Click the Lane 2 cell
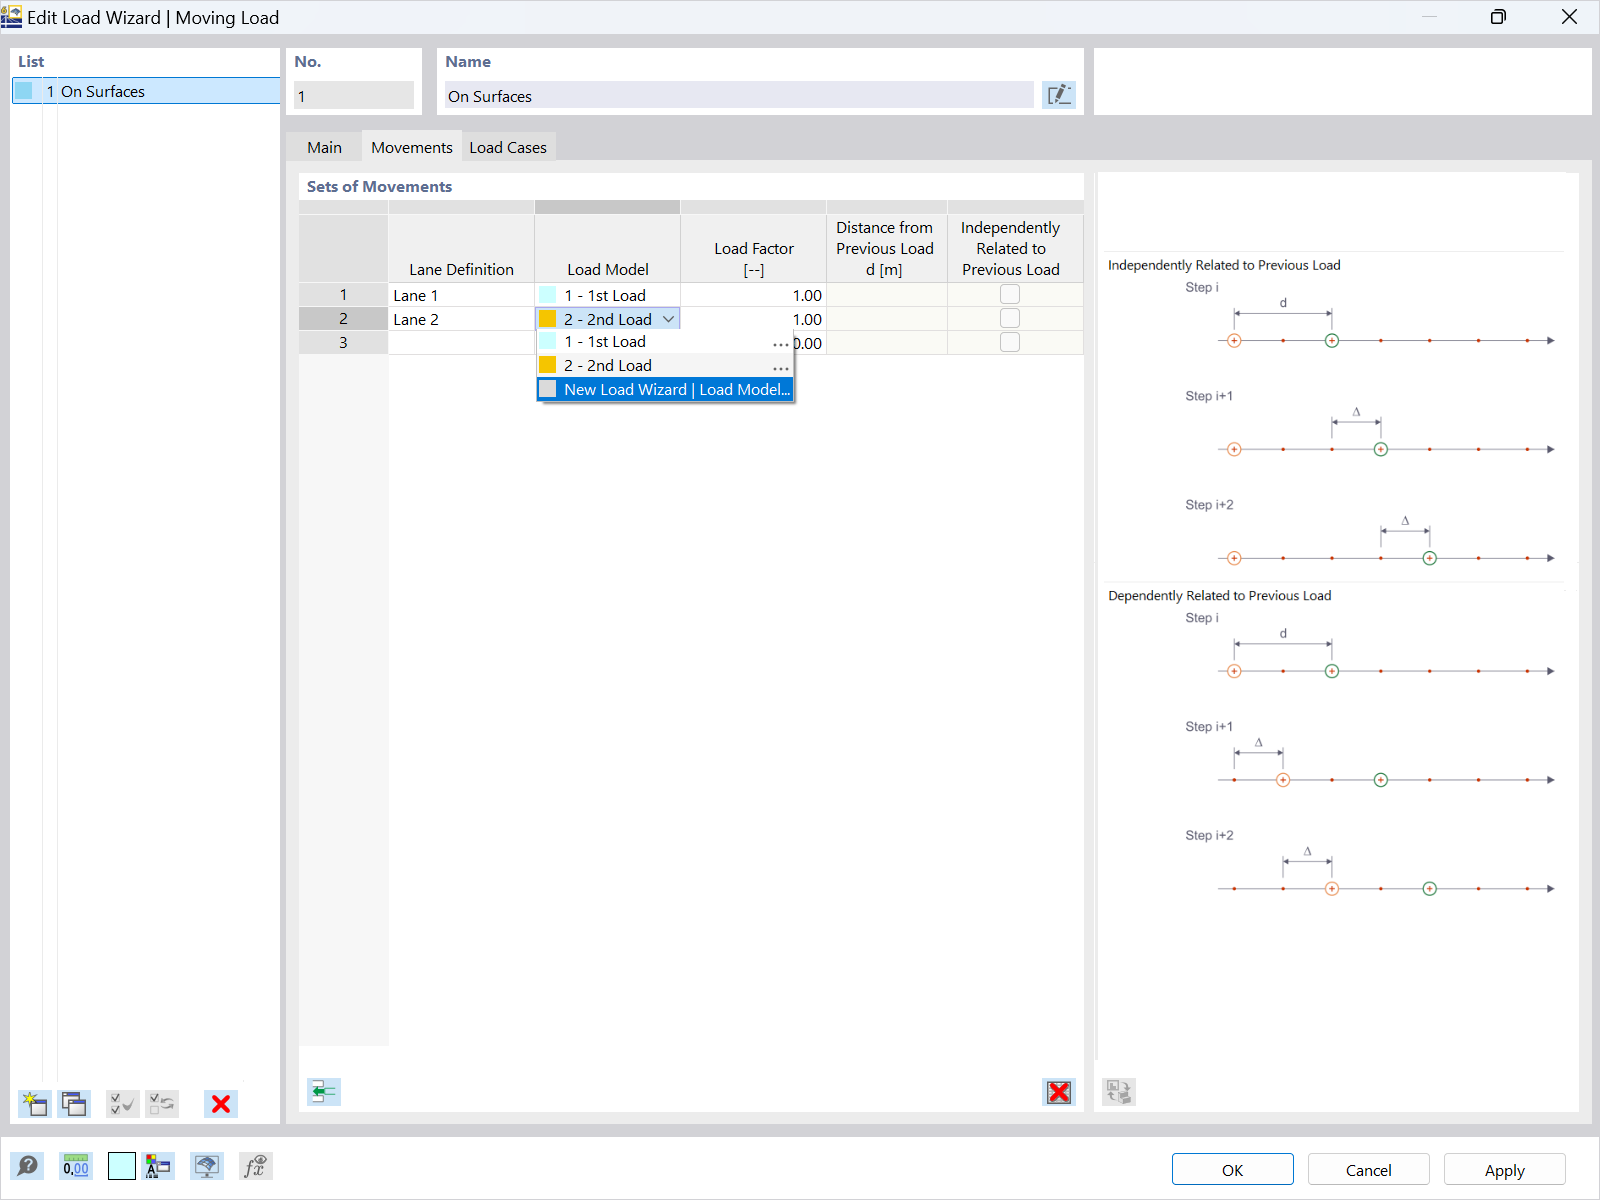 [x=461, y=319]
